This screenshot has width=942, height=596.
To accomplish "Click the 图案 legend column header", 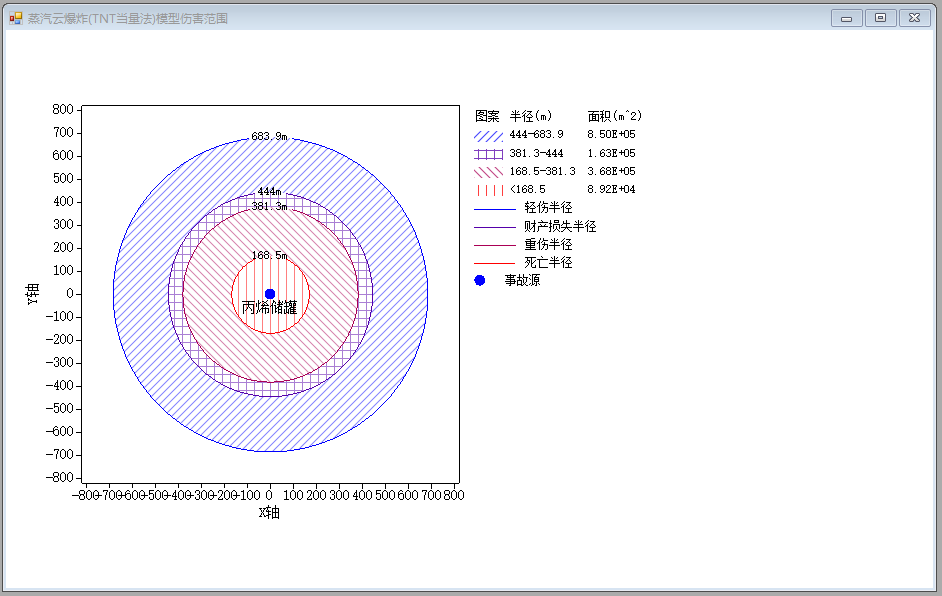I will (487, 116).
